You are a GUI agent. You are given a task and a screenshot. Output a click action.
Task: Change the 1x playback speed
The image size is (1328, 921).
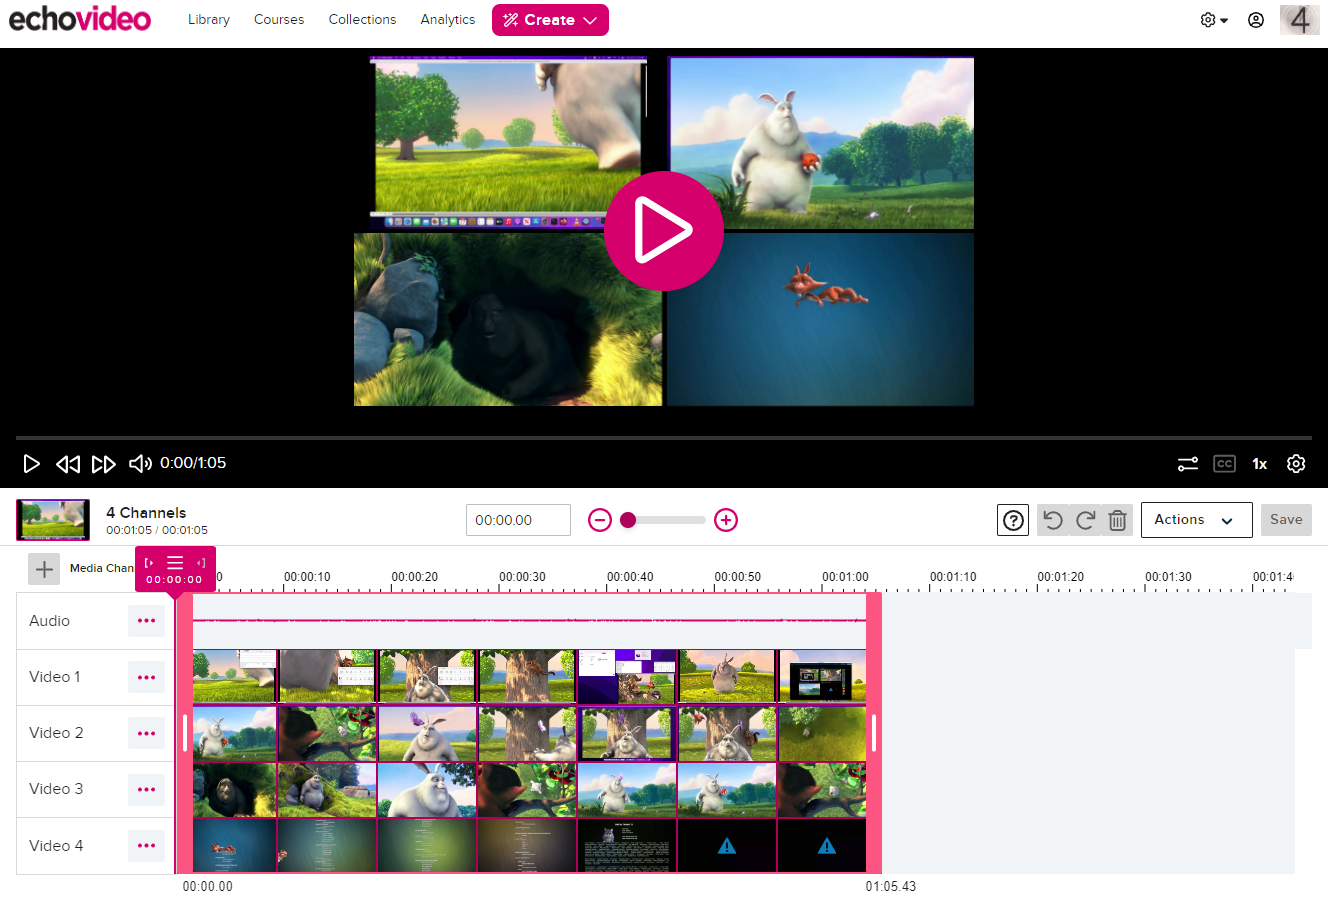click(1260, 464)
